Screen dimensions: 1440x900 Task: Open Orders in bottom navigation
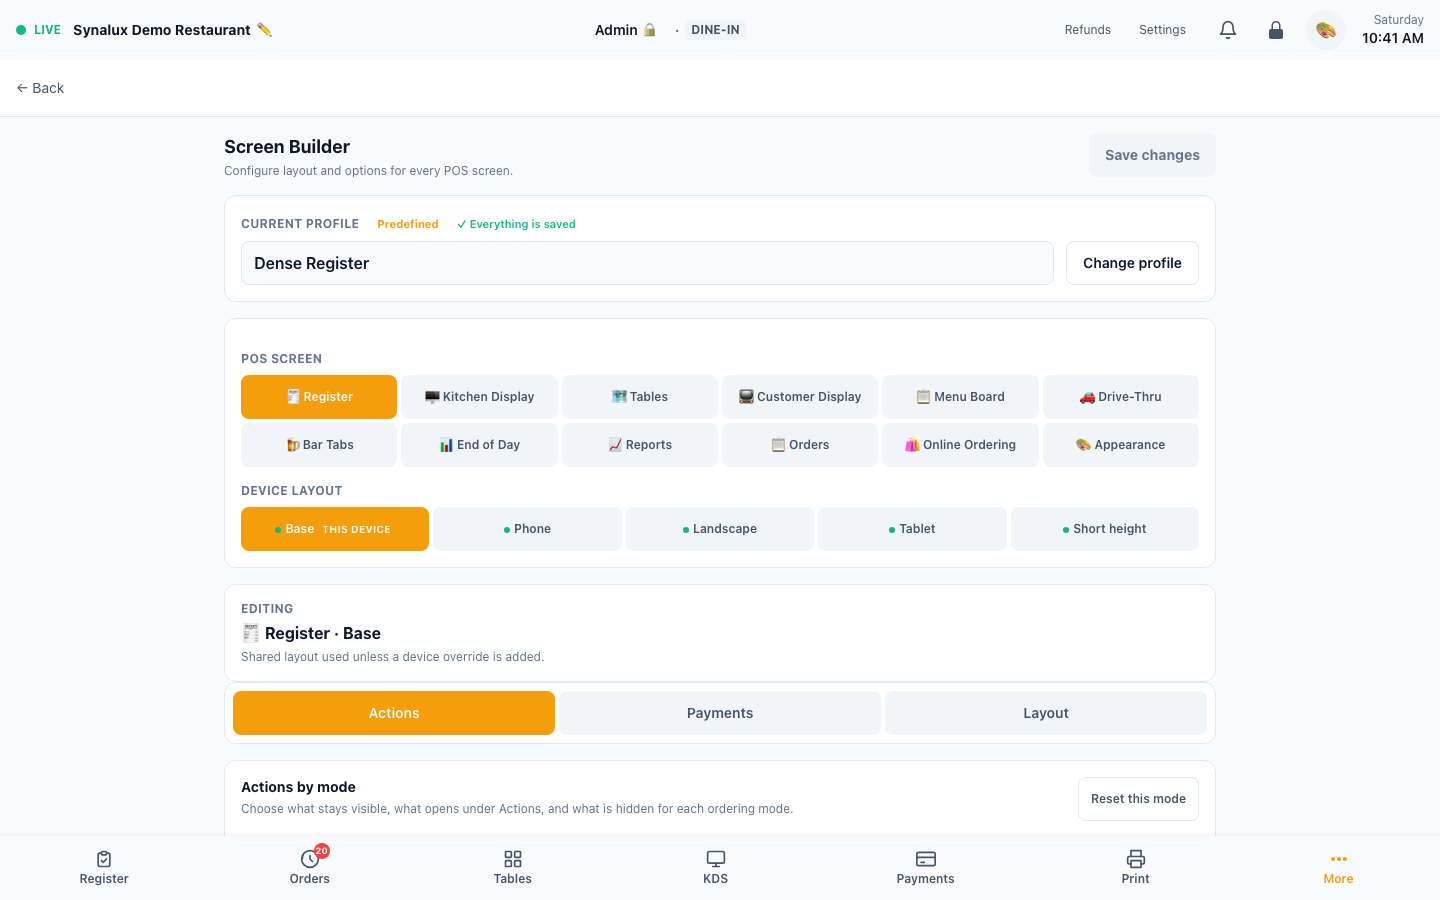[x=310, y=867]
